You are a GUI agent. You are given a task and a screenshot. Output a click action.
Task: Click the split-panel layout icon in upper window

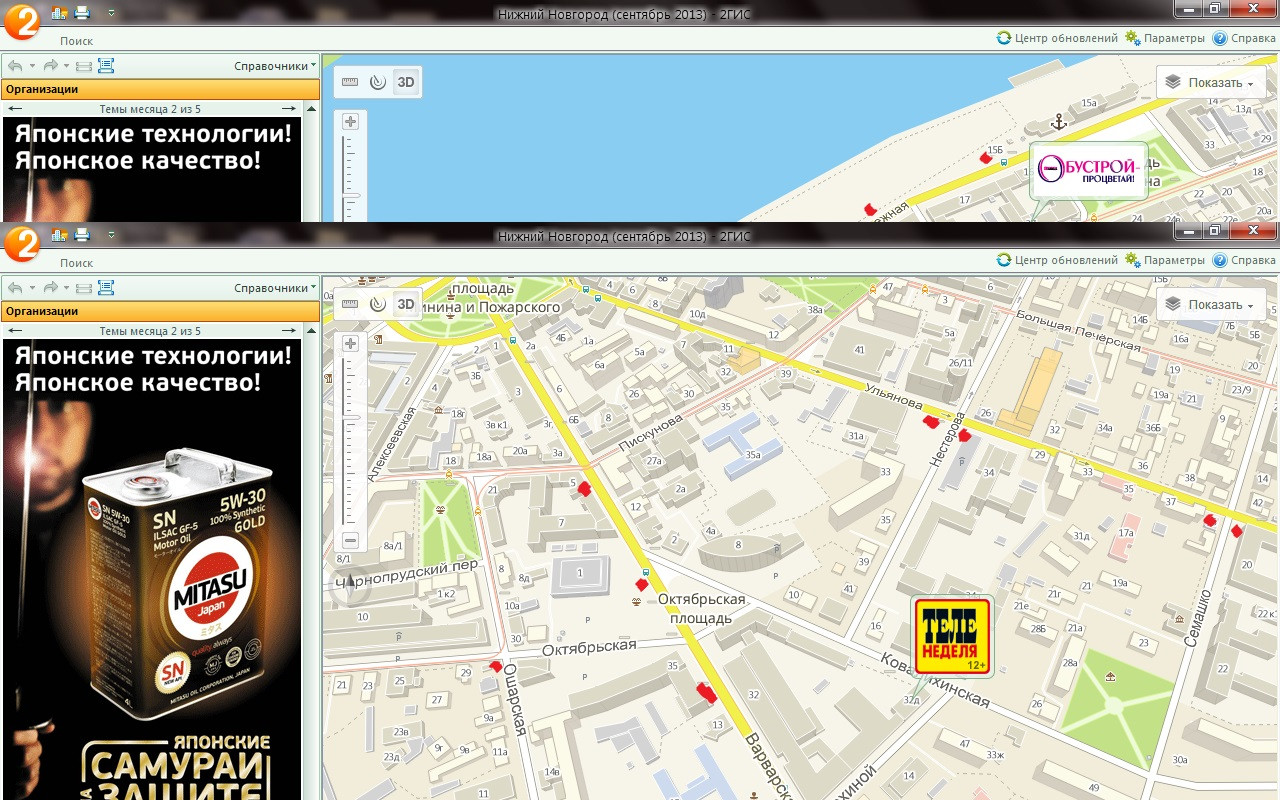tap(84, 66)
